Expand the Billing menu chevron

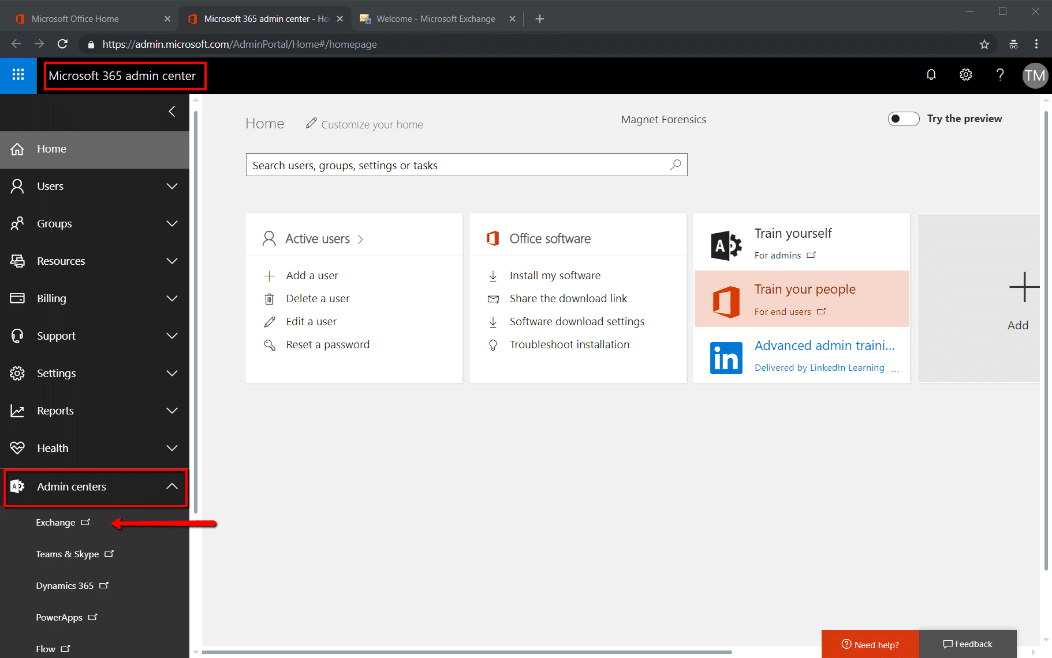(x=172, y=298)
